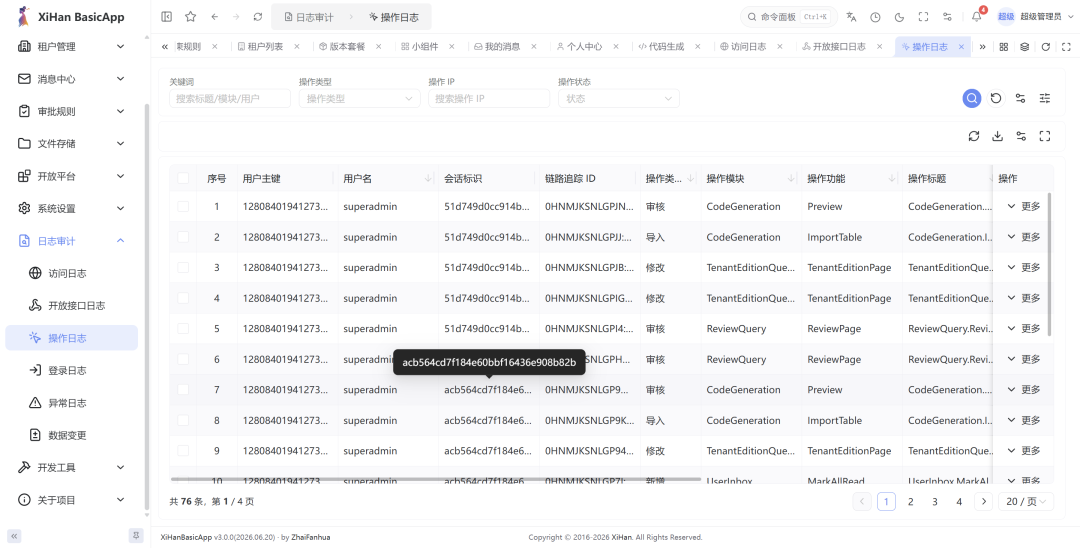This screenshot has height=548, width=1080.
Task: Open column settings icon in table toolbar
Action: [1021, 136]
